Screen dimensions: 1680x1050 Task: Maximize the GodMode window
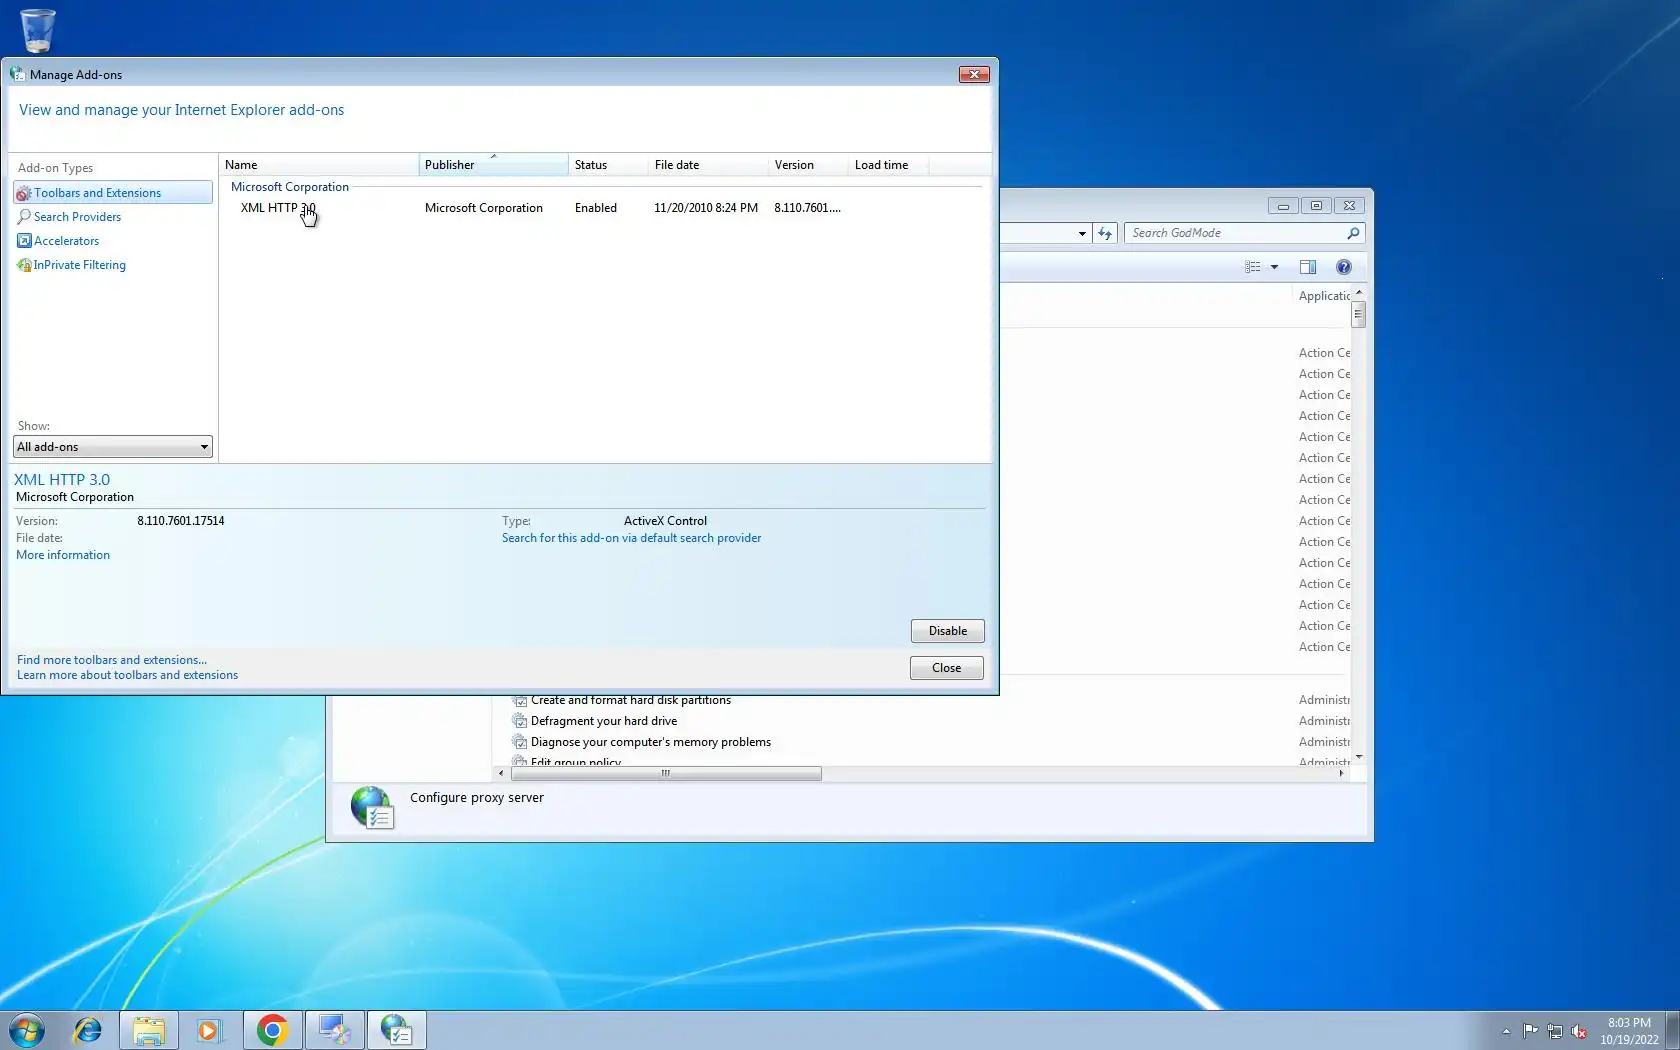tap(1316, 206)
